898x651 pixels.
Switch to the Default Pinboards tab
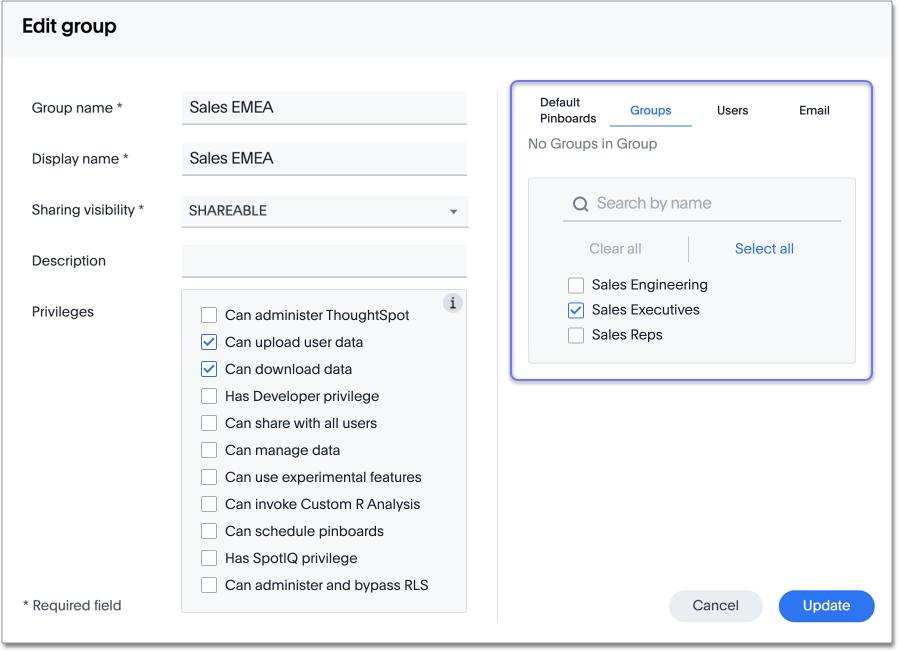point(567,110)
